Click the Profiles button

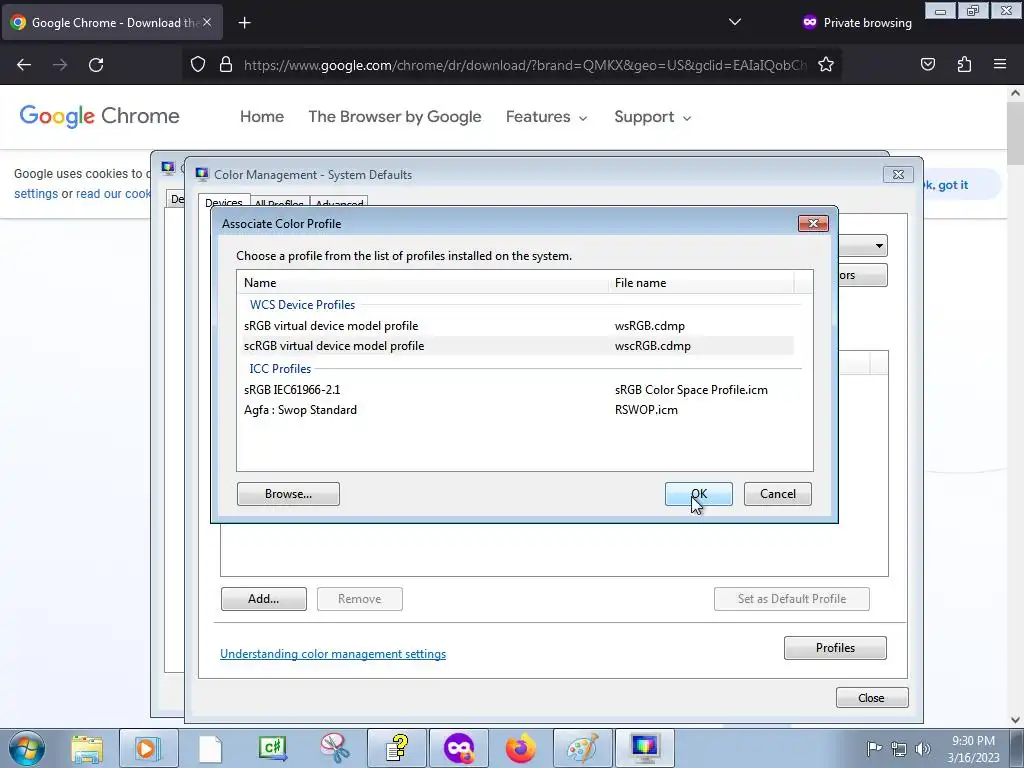(x=835, y=648)
